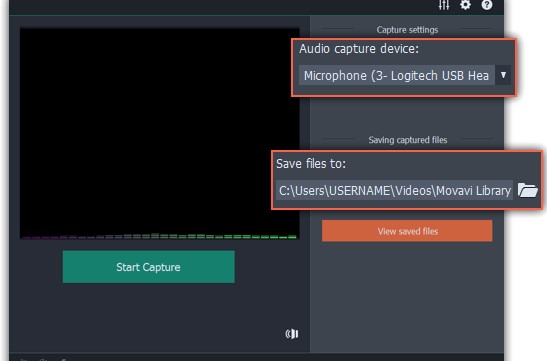The height and width of the screenshot is (361, 547).
Task: Click the folder icon to browse save location
Action: click(x=527, y=190)
